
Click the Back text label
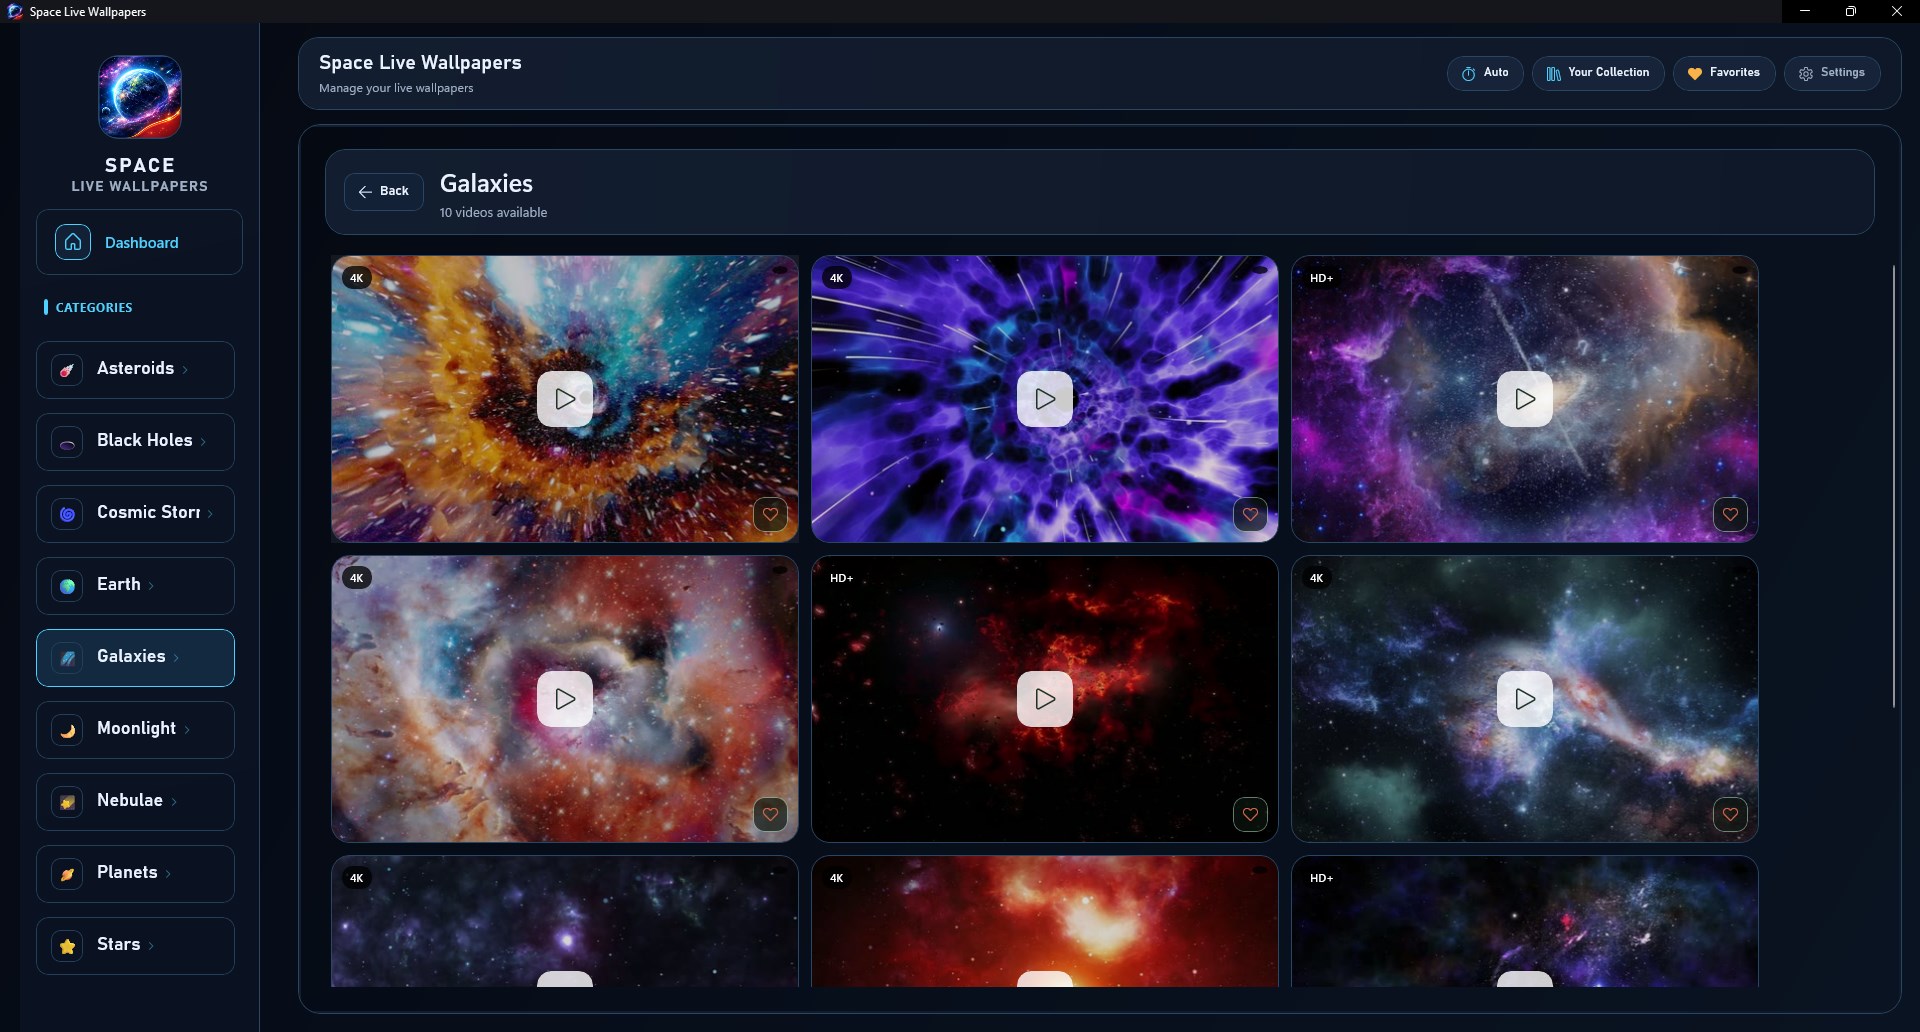click(394, 191)
